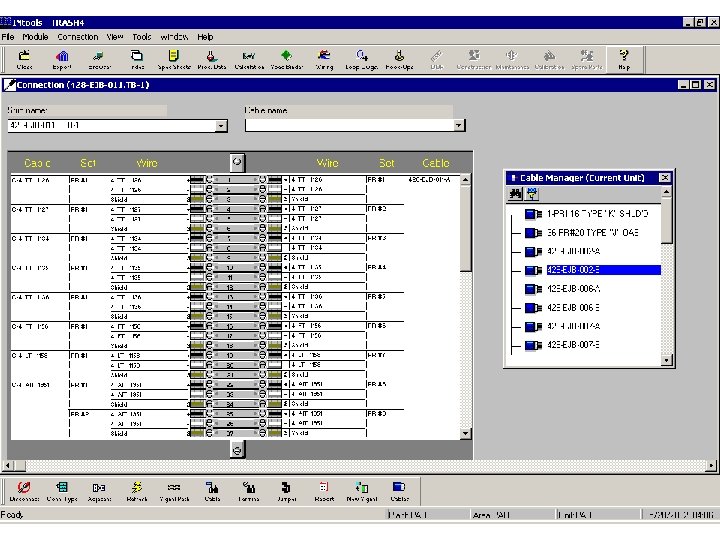Open the Wiring module icon

324,60
